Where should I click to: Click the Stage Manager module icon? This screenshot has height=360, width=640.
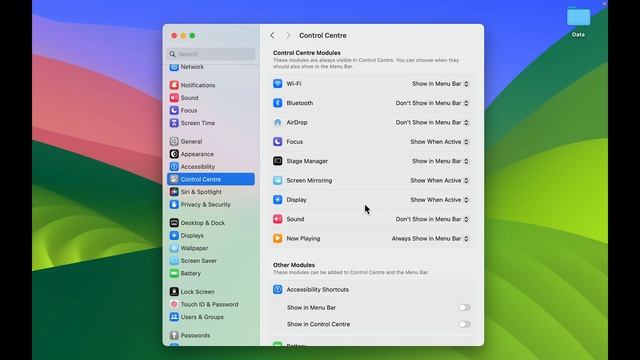(278, 161)
